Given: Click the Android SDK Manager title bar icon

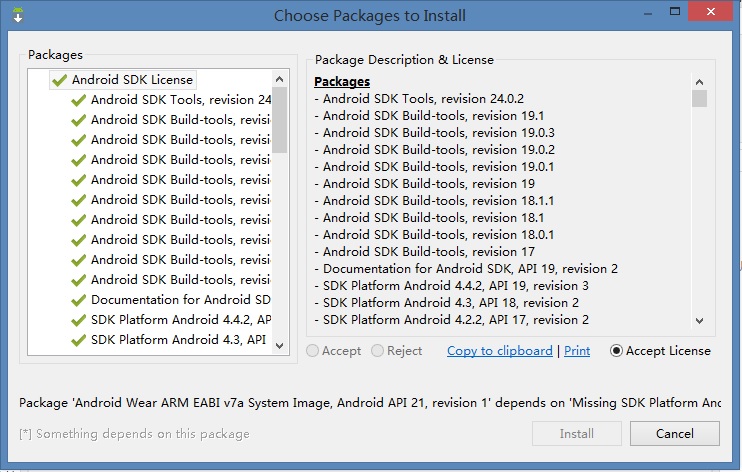Looking at the screenshot, I should (x=18, y=15).
